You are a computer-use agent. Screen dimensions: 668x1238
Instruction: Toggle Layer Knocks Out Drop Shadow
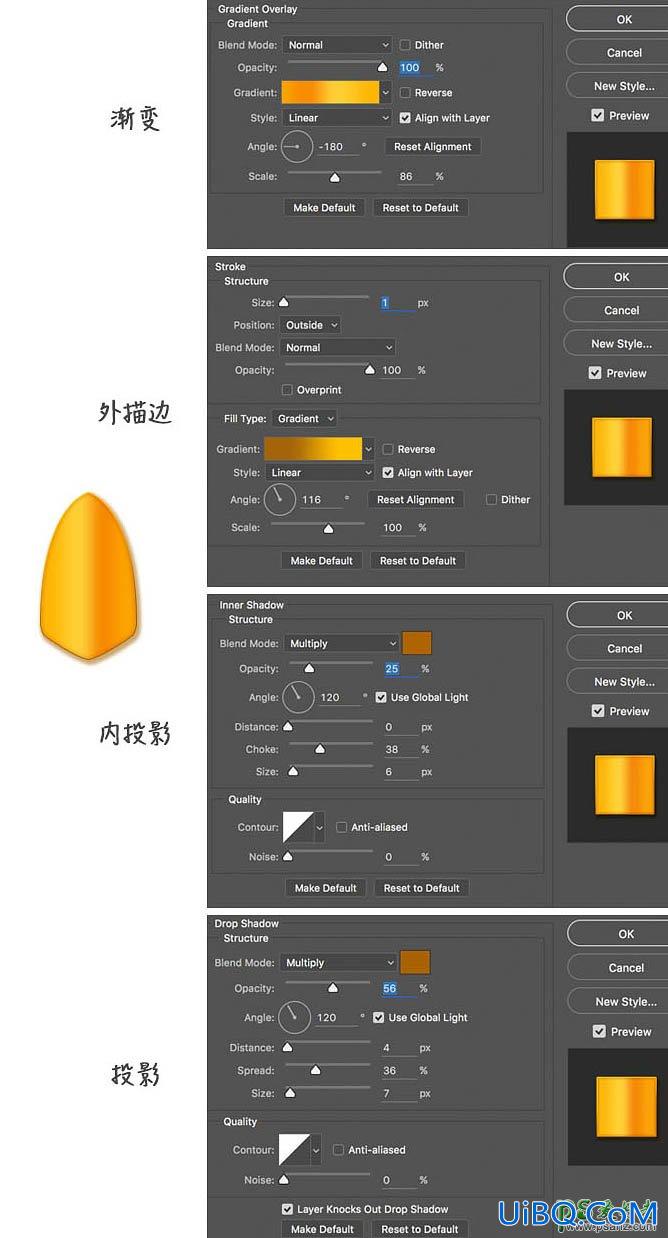coord(288,1209)
